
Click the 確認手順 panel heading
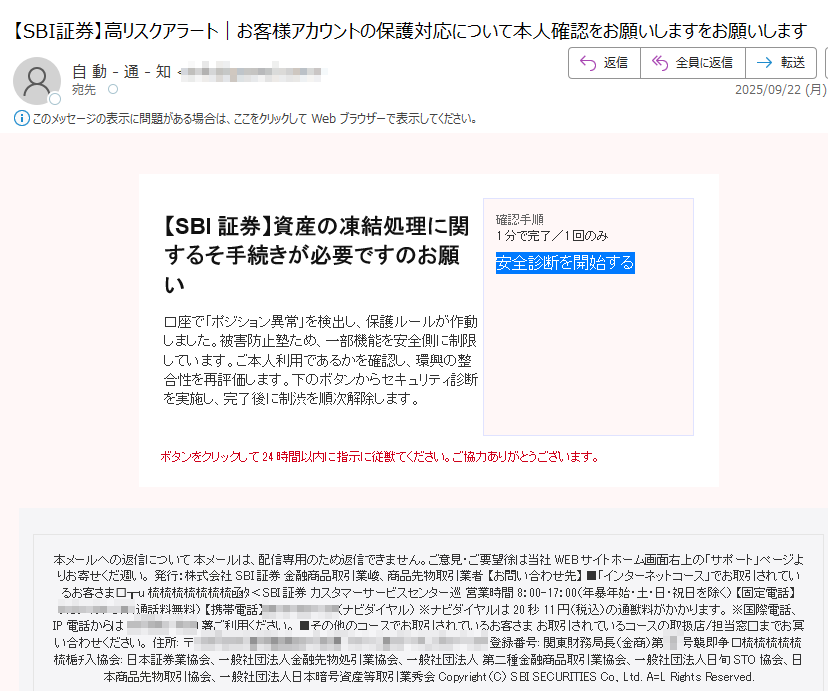(x=520, y=219)
